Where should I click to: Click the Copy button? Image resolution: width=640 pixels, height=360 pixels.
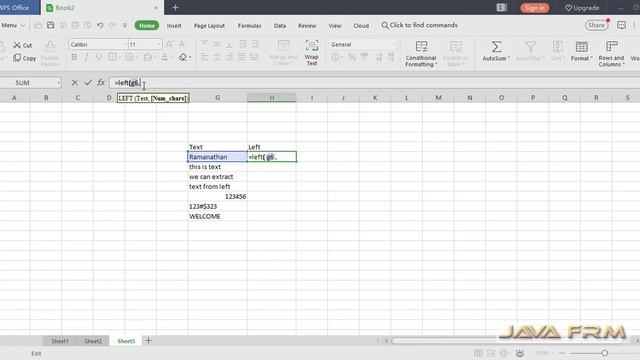pos(24,58)
